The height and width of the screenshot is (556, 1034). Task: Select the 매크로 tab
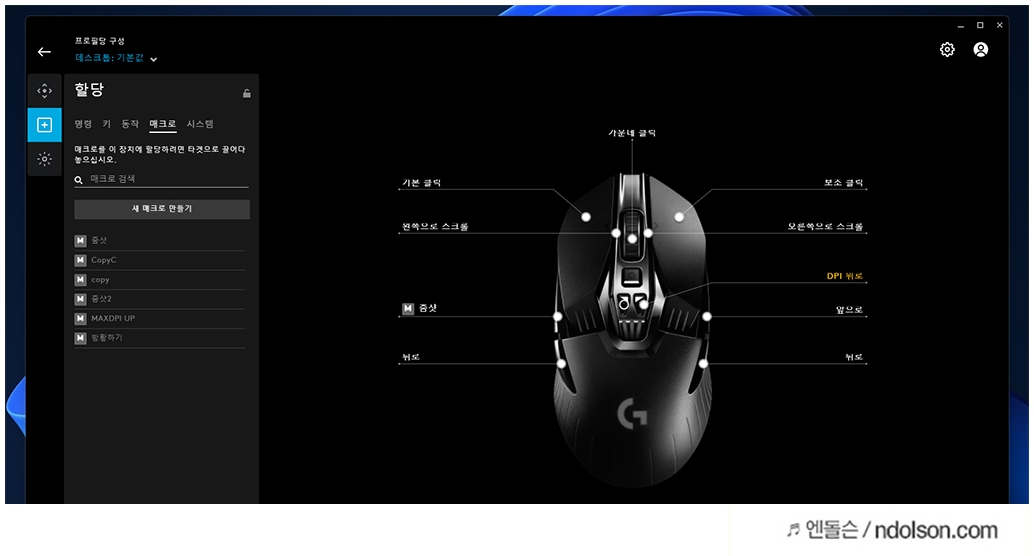pyautogui.click(x=162, y=124)
